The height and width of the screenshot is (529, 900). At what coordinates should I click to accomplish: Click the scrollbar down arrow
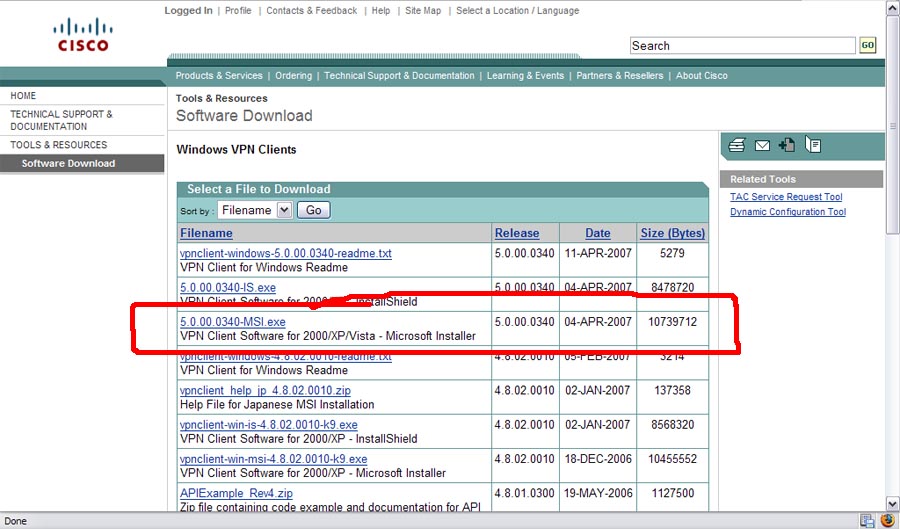click(893, 504)
